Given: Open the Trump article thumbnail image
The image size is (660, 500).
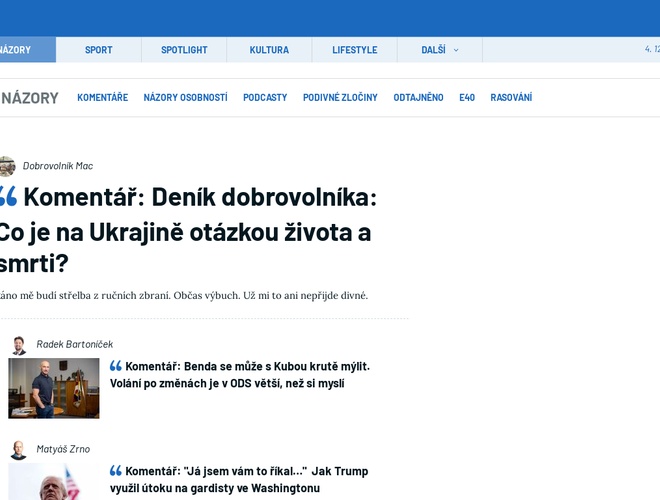Looking at the screenshot, I should [x=54, y=483].
